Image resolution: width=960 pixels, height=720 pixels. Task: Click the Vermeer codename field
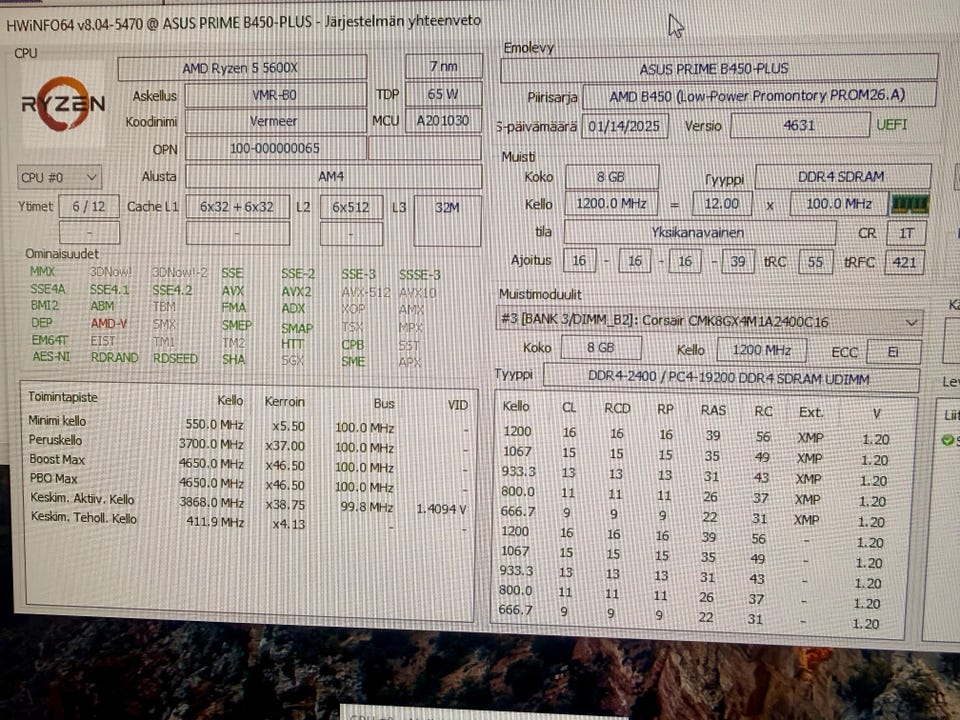[x=275, y=121]
